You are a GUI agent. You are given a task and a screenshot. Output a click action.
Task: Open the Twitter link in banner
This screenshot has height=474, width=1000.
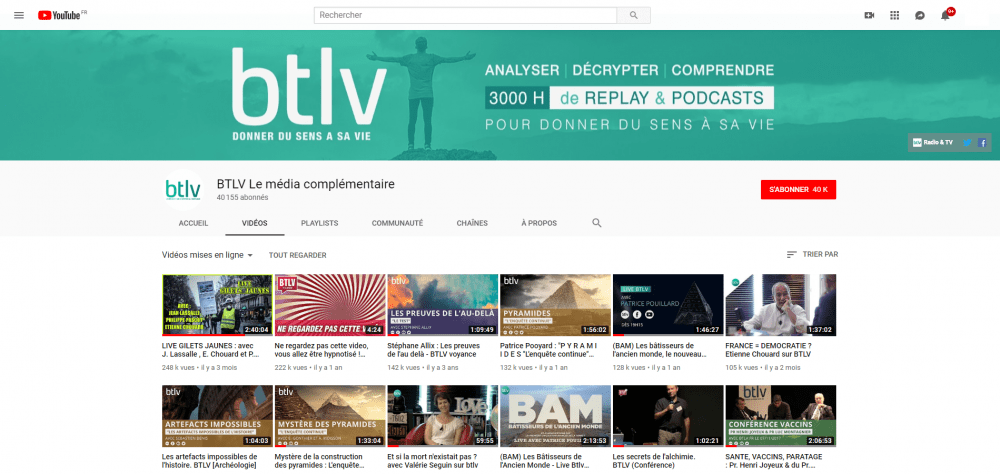(x=967, y=143)
